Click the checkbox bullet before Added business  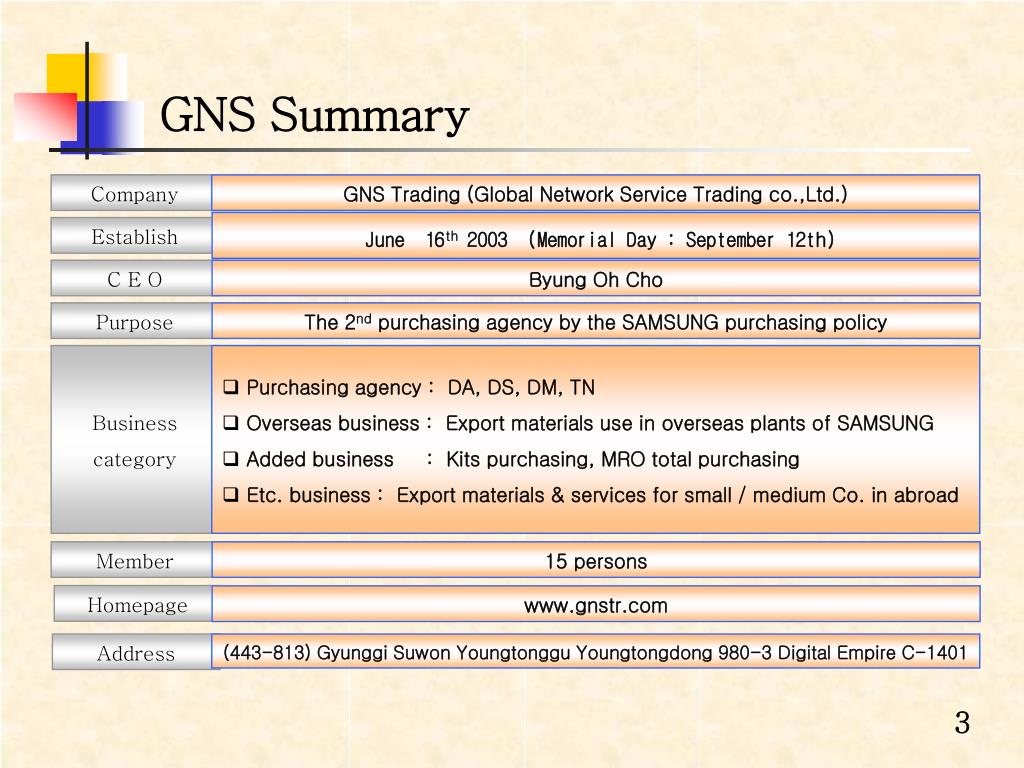point(231,458)
